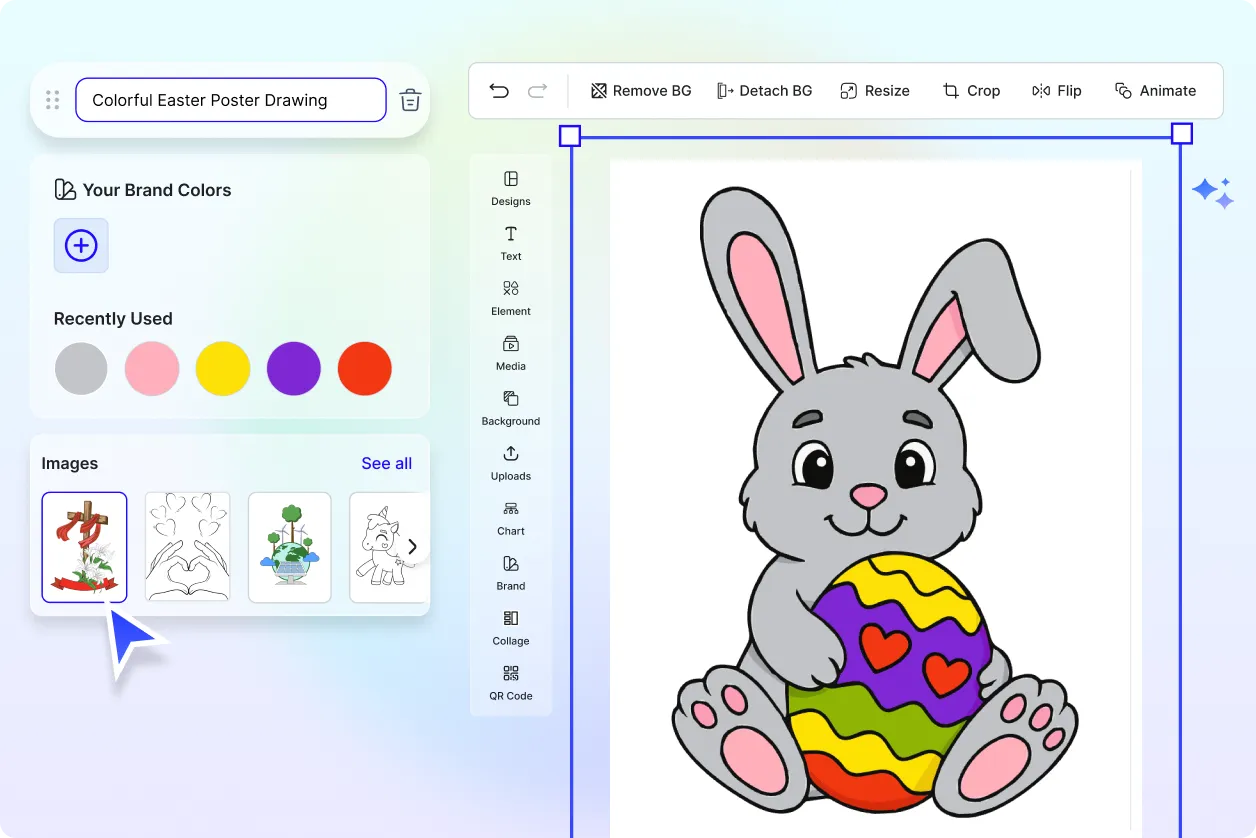Crop the bunny image

point(971,90)
